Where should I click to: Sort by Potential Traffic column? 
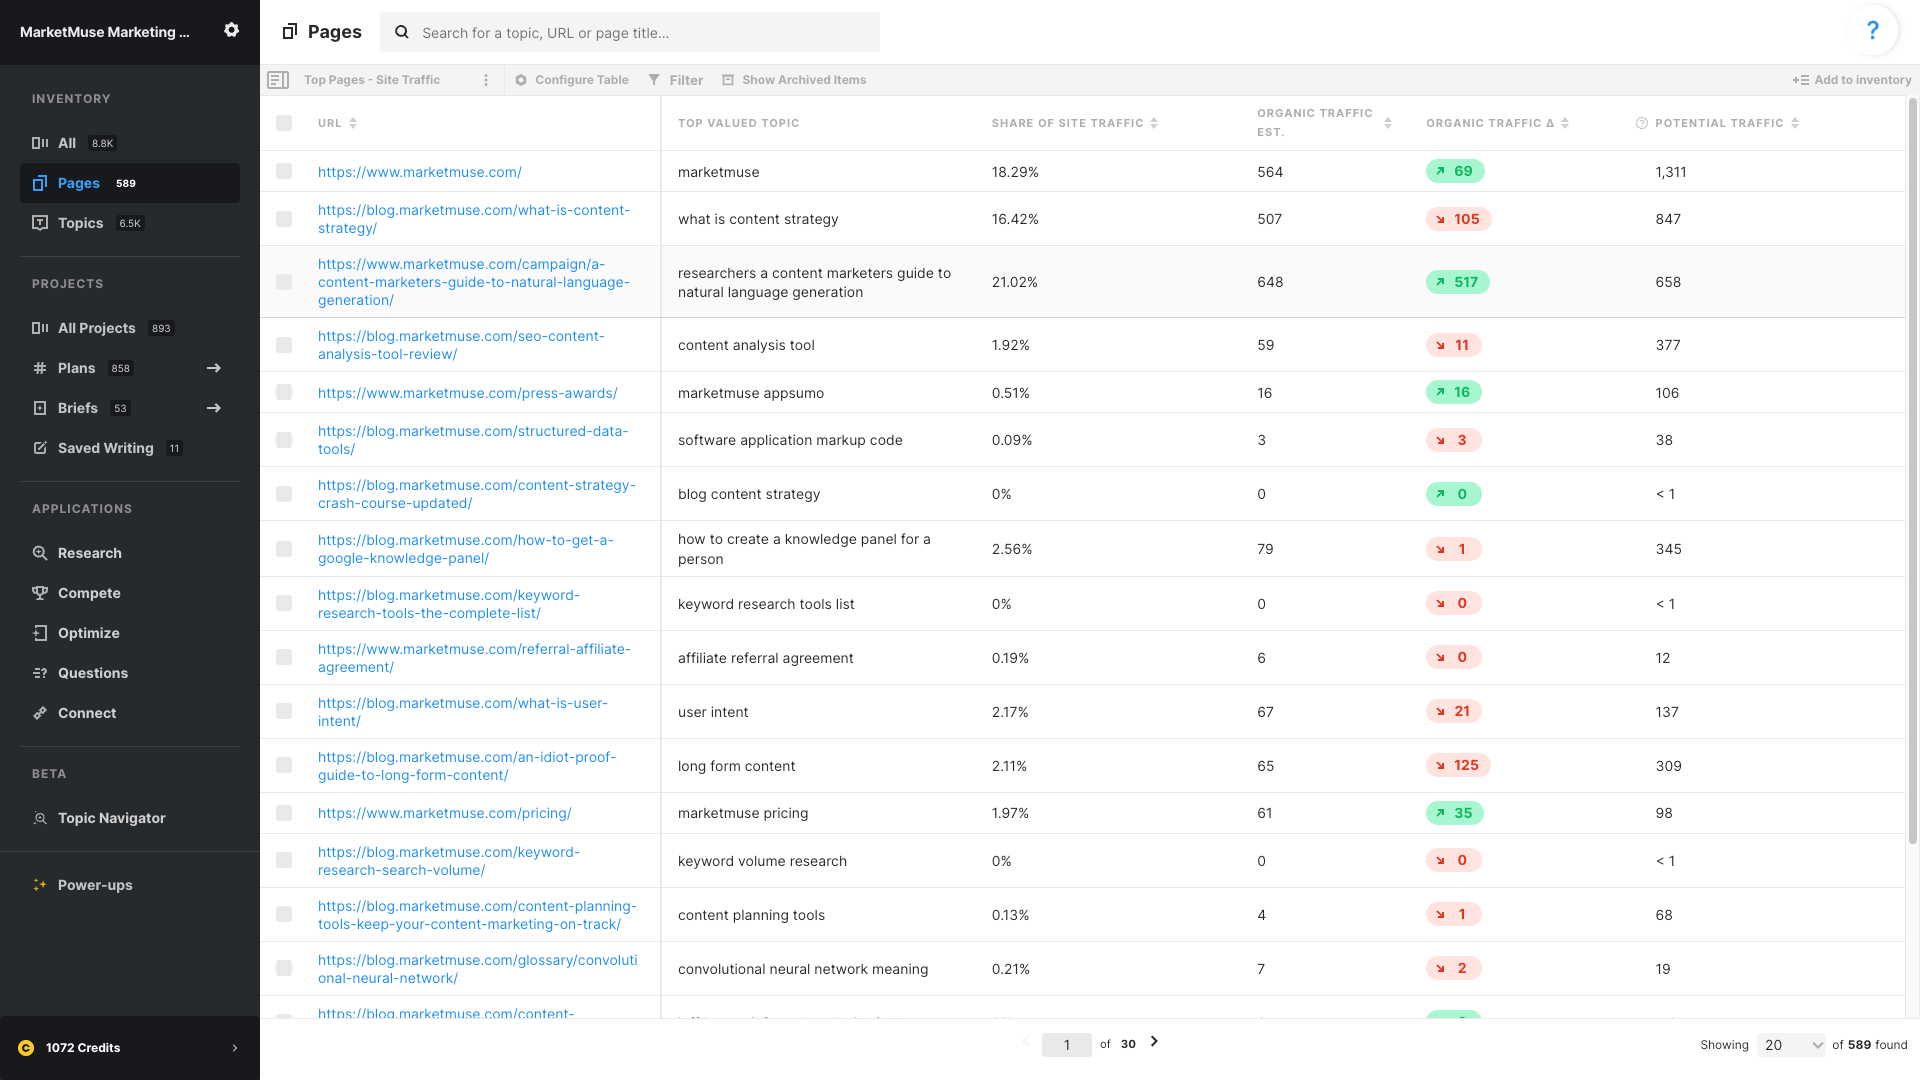click(x=1795, y=123)
